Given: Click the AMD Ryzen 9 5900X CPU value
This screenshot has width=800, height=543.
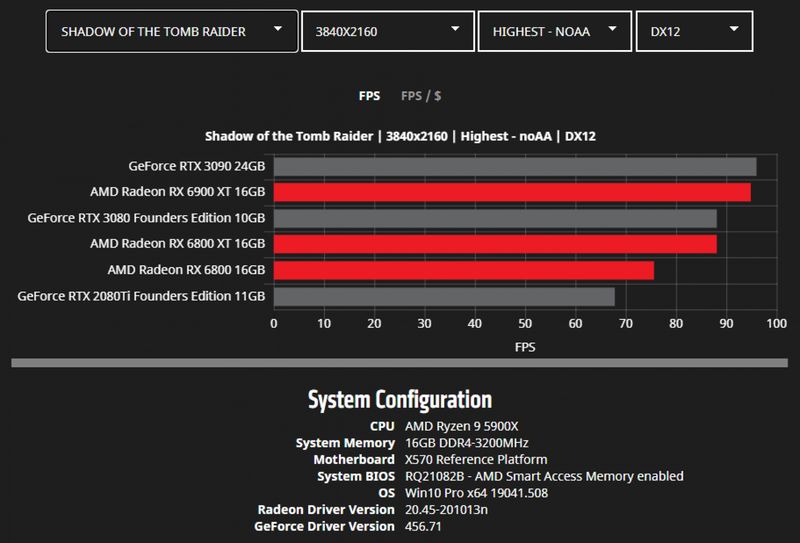Looking at the screenshot, I should [x=461, y=426].
